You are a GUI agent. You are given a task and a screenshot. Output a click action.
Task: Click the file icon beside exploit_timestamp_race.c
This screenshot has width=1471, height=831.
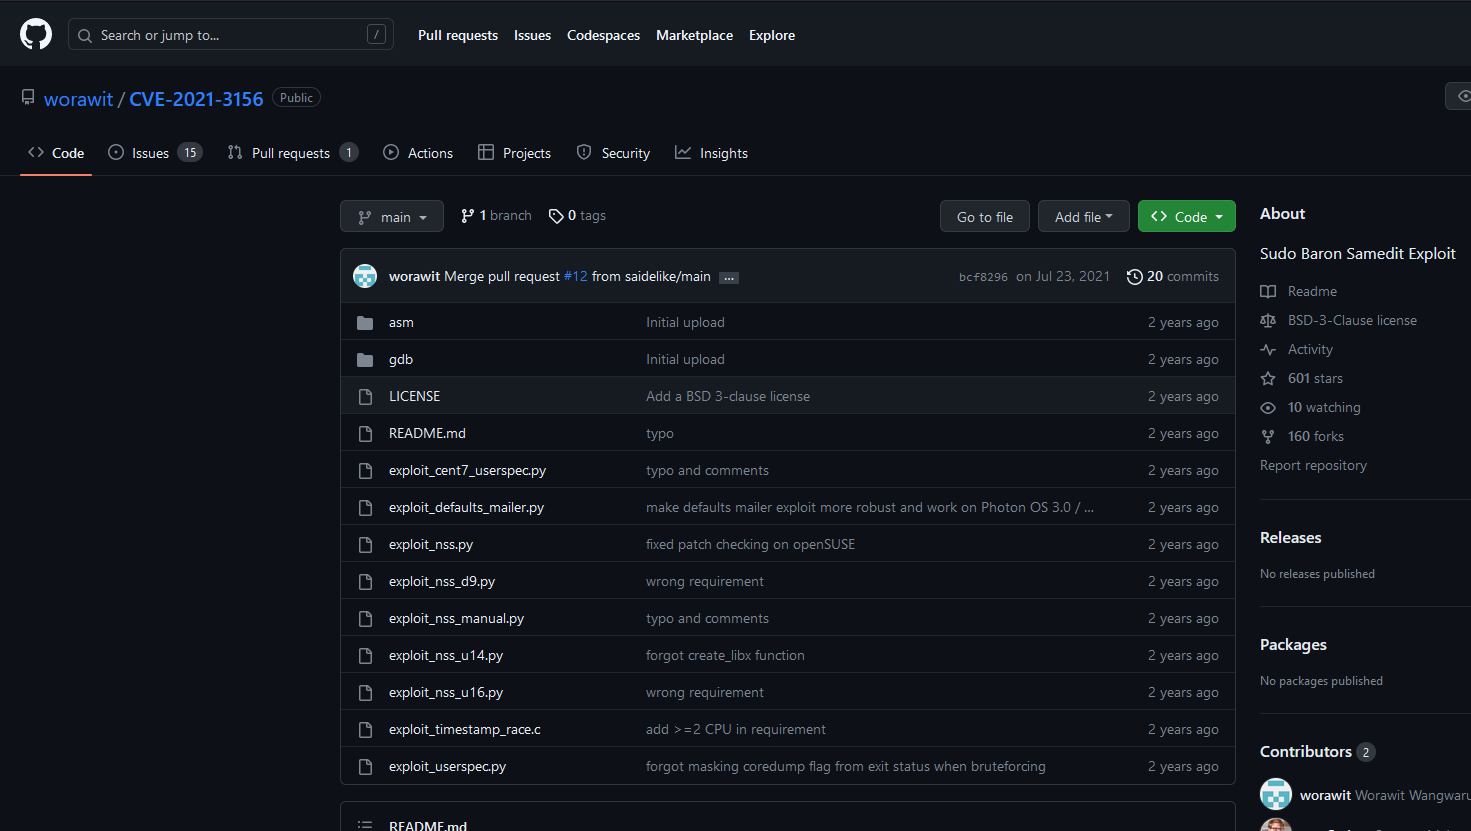(x=365, y=730)
